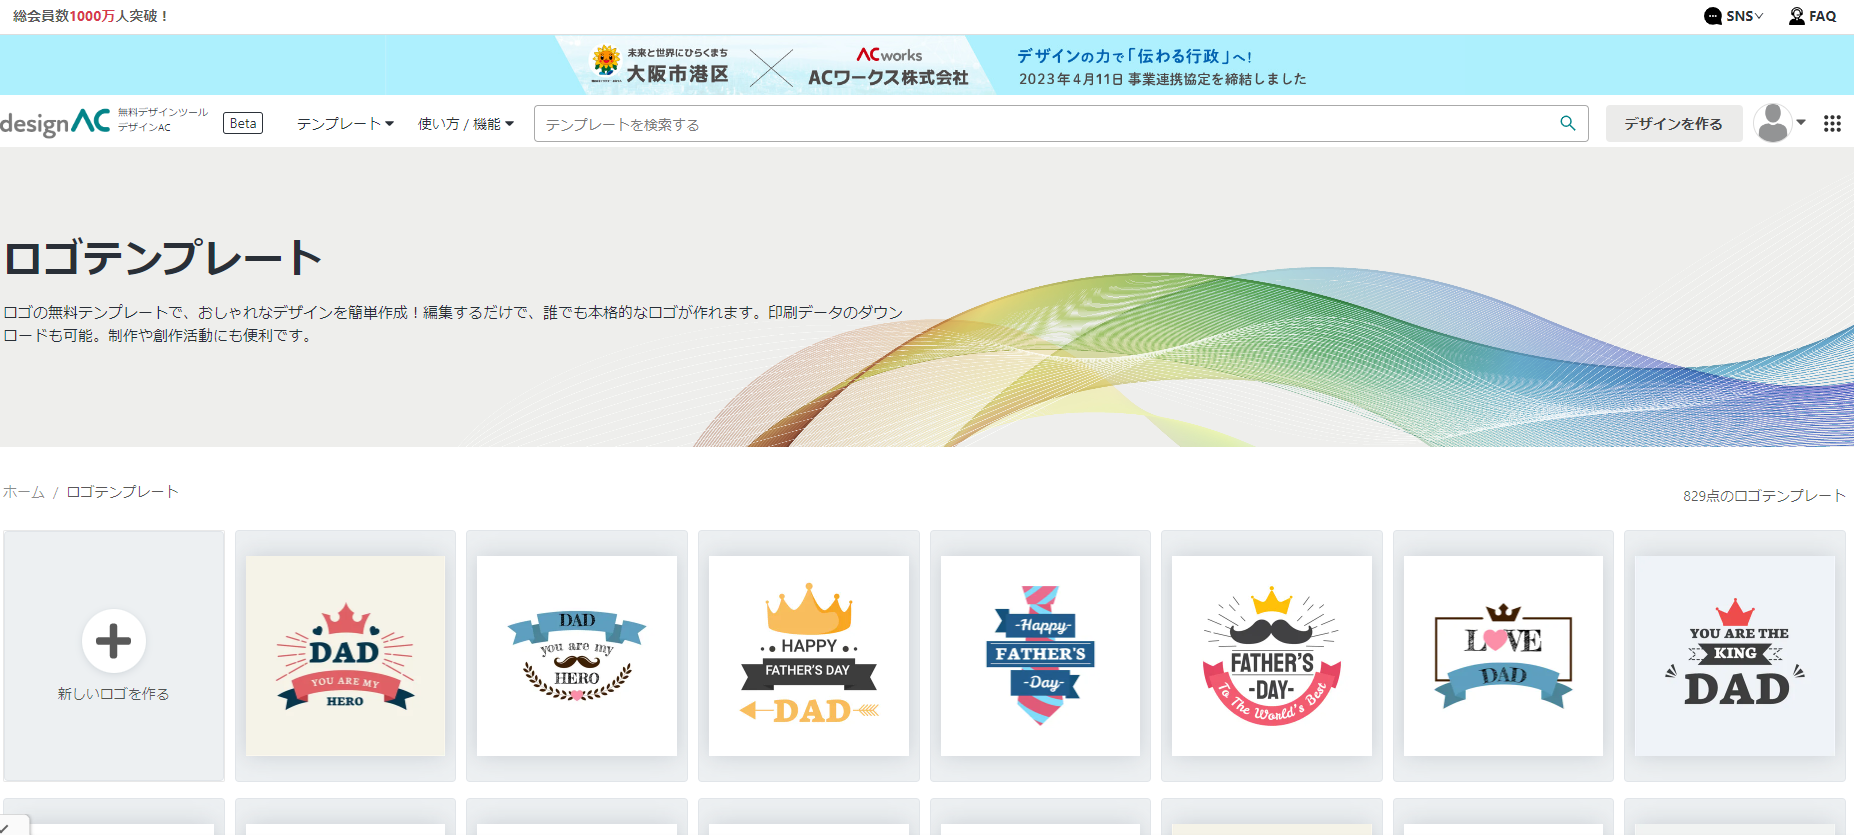Click the ロゴテンプレート breadcrumb link
Viewport: 1854px width, 835px height.
pos(122,492)
